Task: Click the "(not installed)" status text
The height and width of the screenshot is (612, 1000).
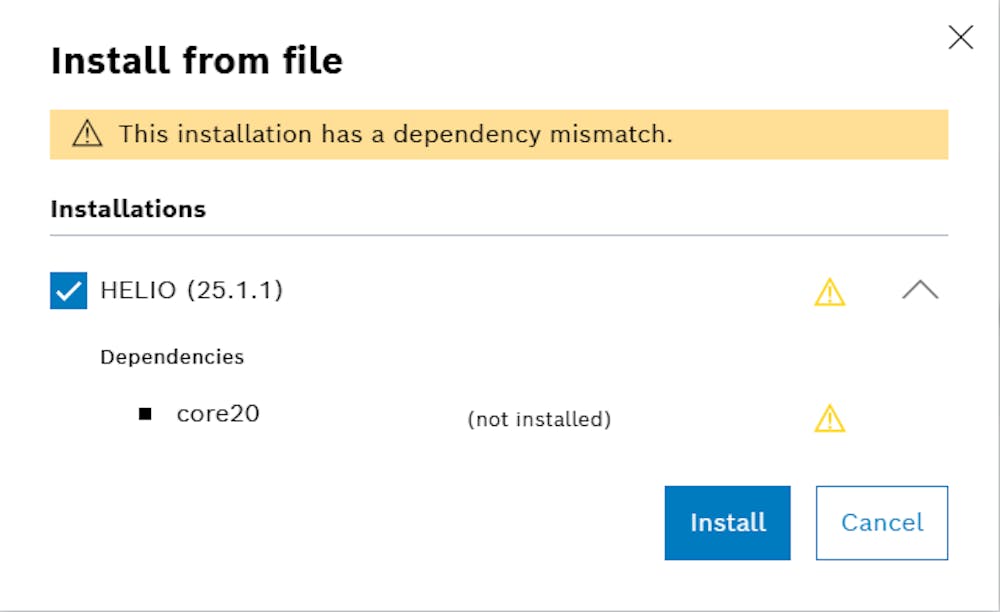Action: [x=539, y=419]
